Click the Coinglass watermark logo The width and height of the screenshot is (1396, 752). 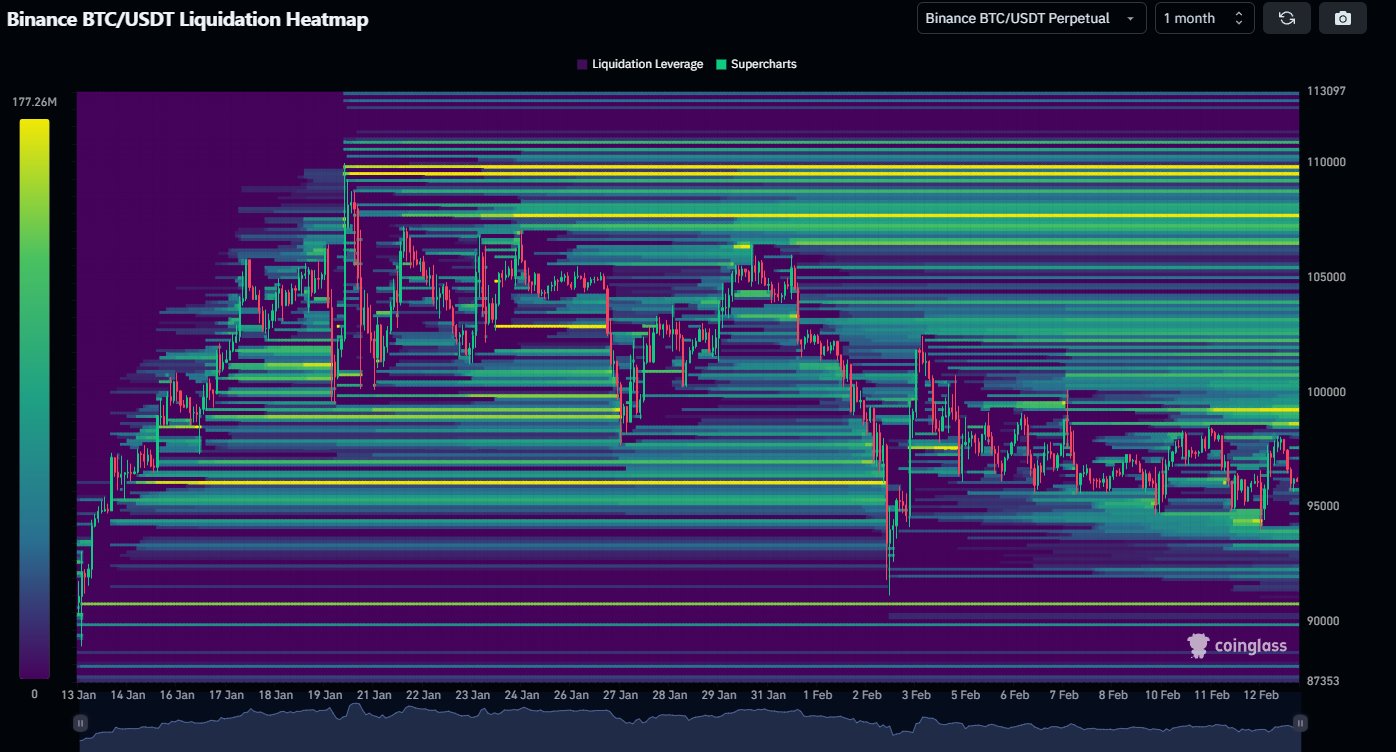[1237, 646]
